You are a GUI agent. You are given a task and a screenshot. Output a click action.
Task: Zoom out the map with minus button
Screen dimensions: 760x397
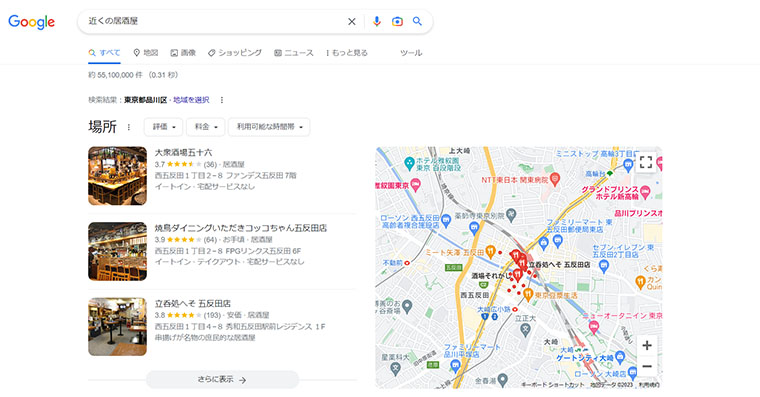tap(647, 366)
